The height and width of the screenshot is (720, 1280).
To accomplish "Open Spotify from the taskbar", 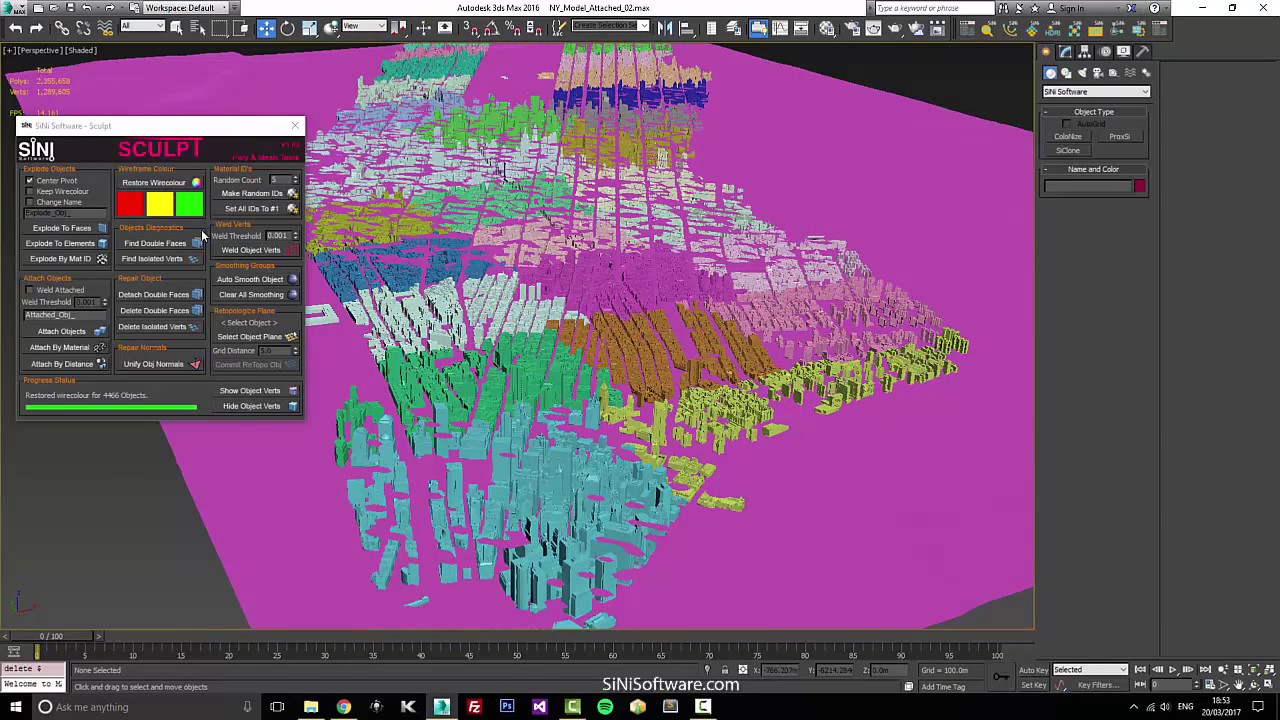I will 605,707.
